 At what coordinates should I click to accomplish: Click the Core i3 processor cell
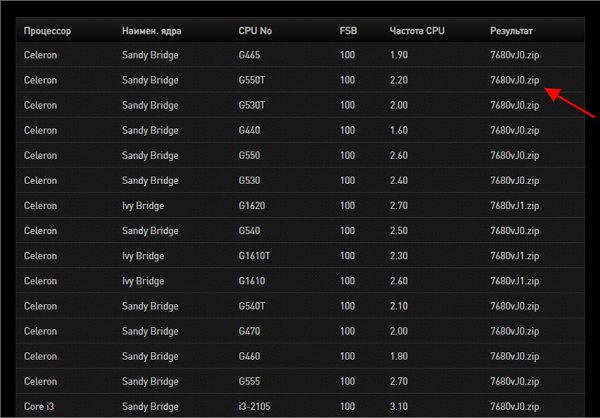39,407
